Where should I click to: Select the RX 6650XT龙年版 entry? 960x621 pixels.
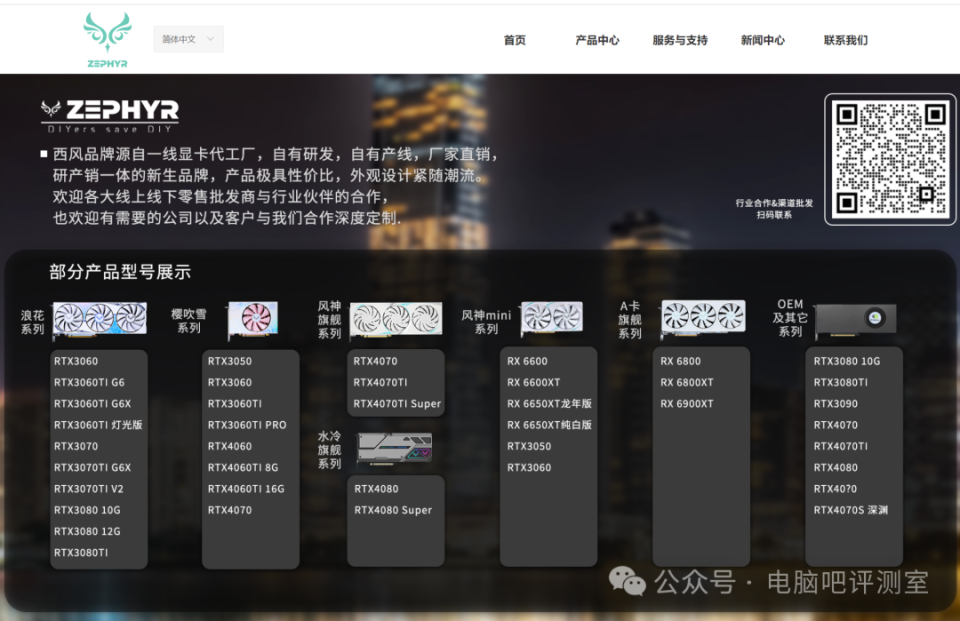[x=549, y=404]
